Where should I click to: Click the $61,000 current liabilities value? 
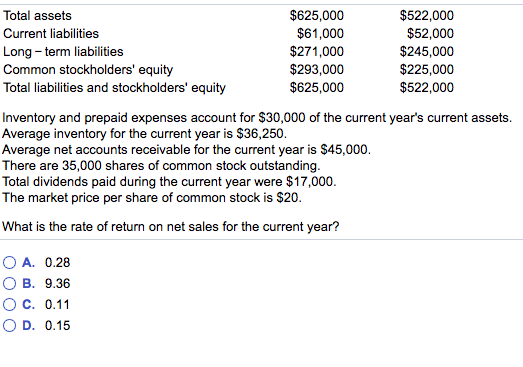tap(320, 34)
